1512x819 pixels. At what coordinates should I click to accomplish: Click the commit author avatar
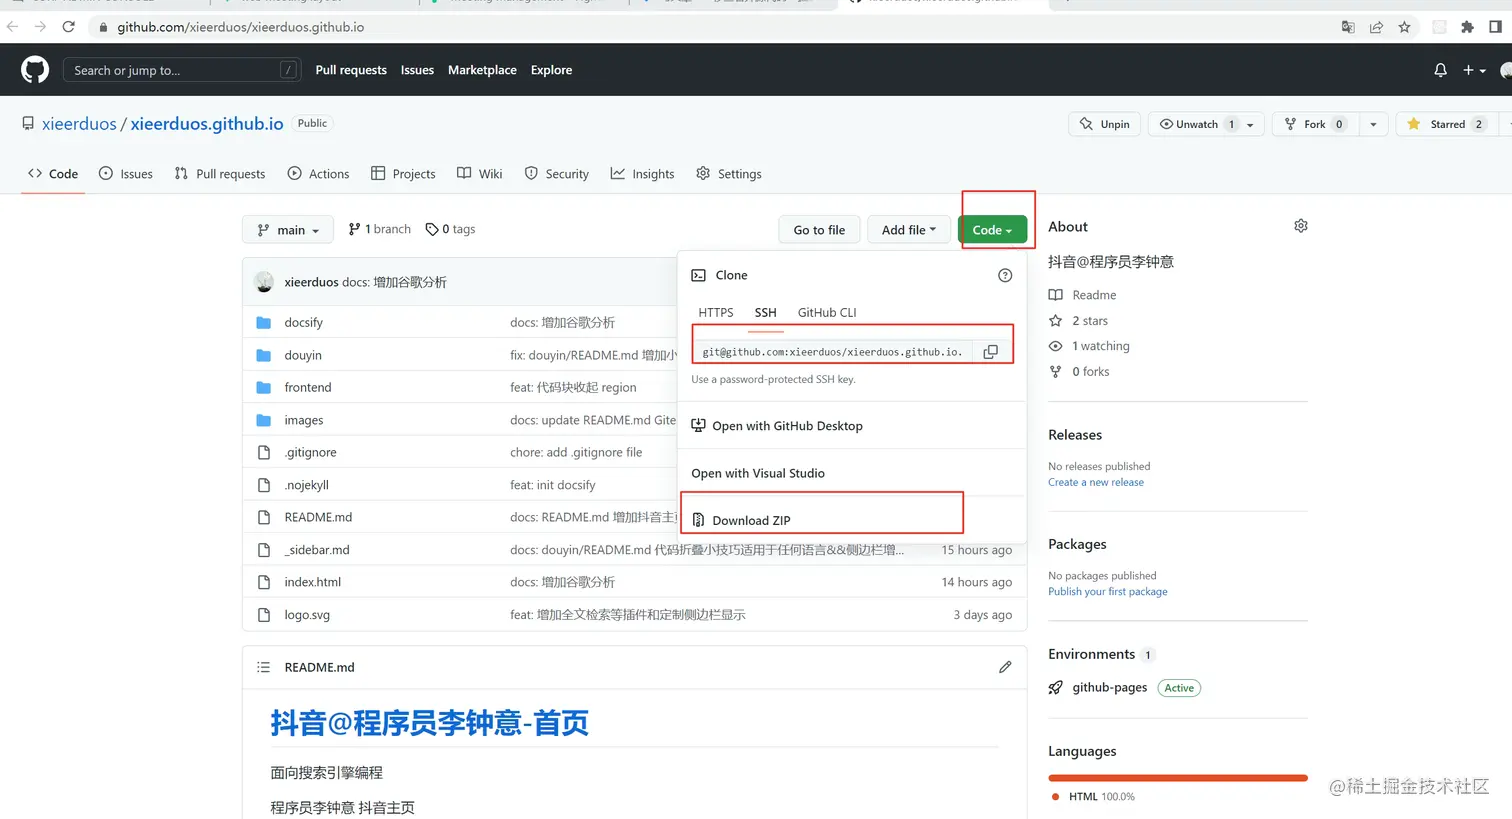point(264,282)
